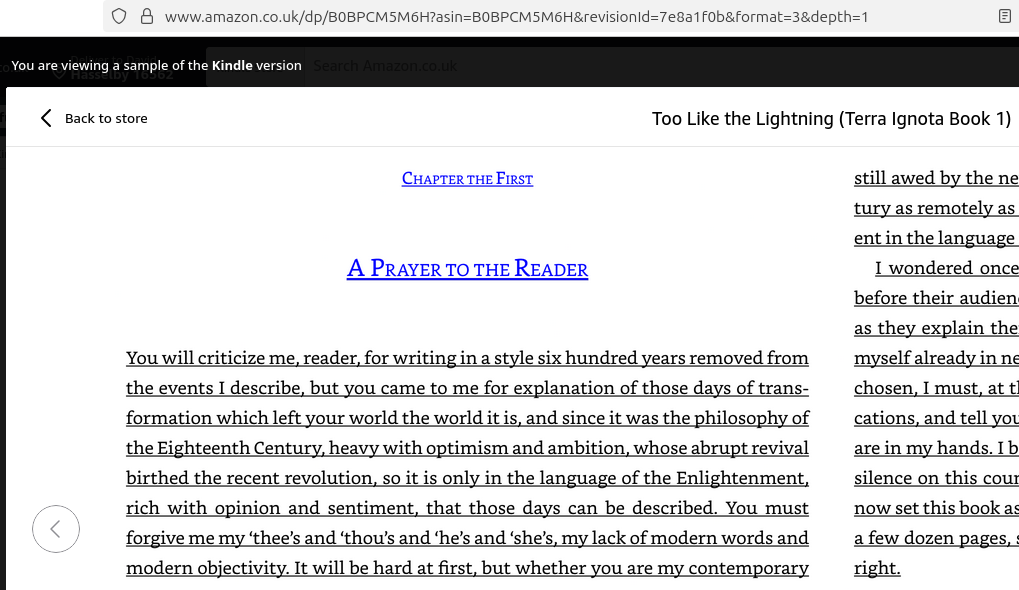Click the dimmed Search Amazon.co.uk field

coord(385,66)
